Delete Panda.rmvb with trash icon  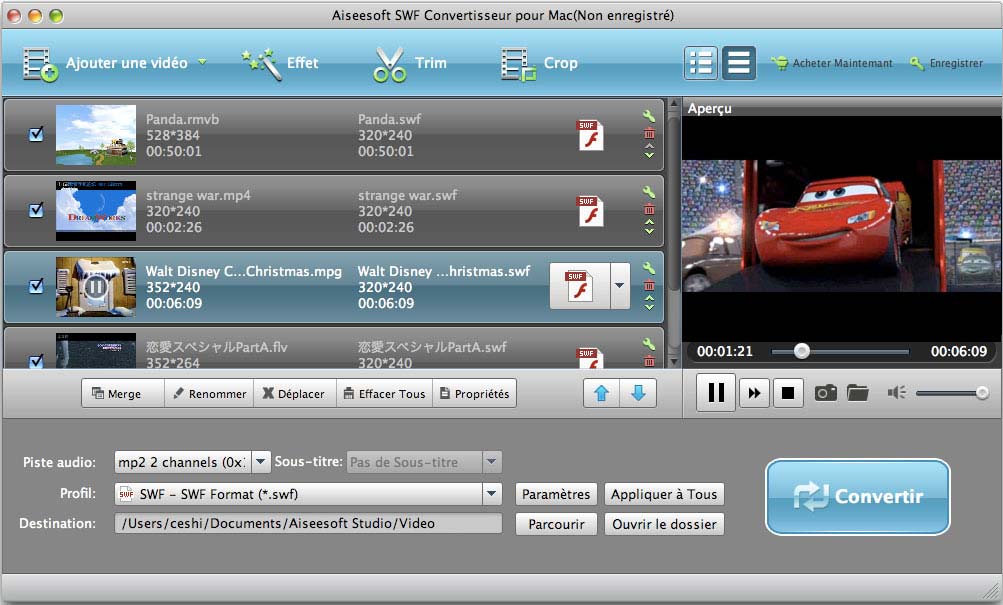(x=649, y=134)
